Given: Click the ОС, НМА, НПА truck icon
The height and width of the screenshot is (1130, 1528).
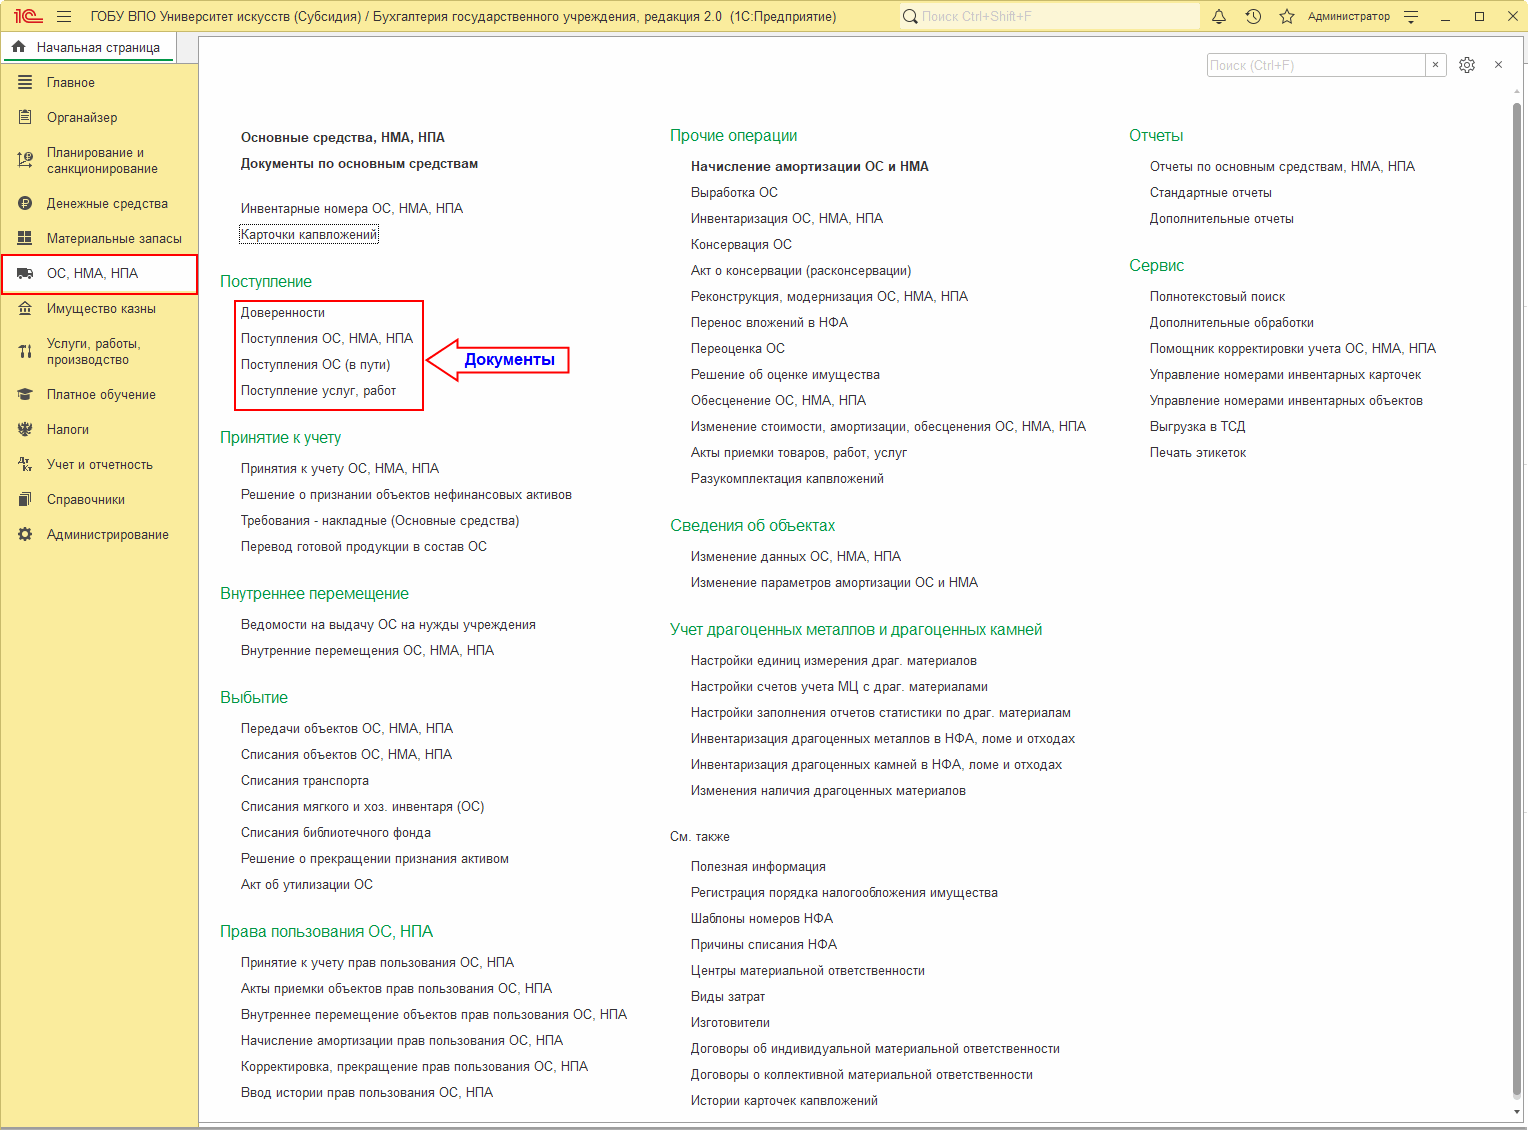Looking at the screenshot, I should point(25,273).
